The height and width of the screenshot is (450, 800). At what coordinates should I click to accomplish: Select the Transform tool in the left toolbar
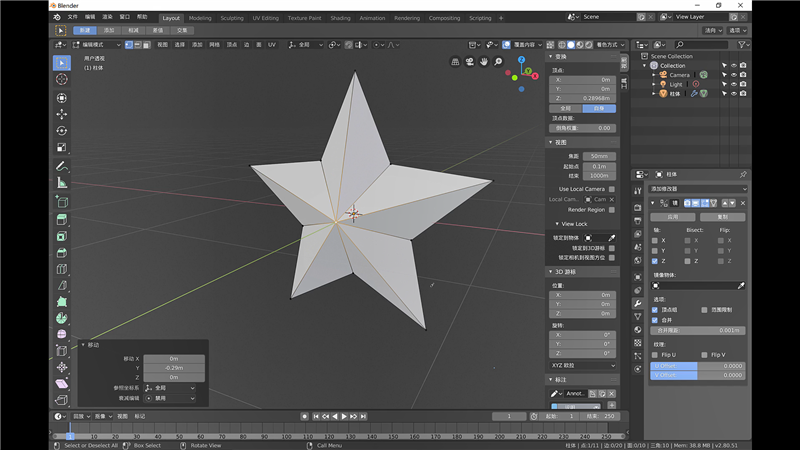click(x=62, y=98)
